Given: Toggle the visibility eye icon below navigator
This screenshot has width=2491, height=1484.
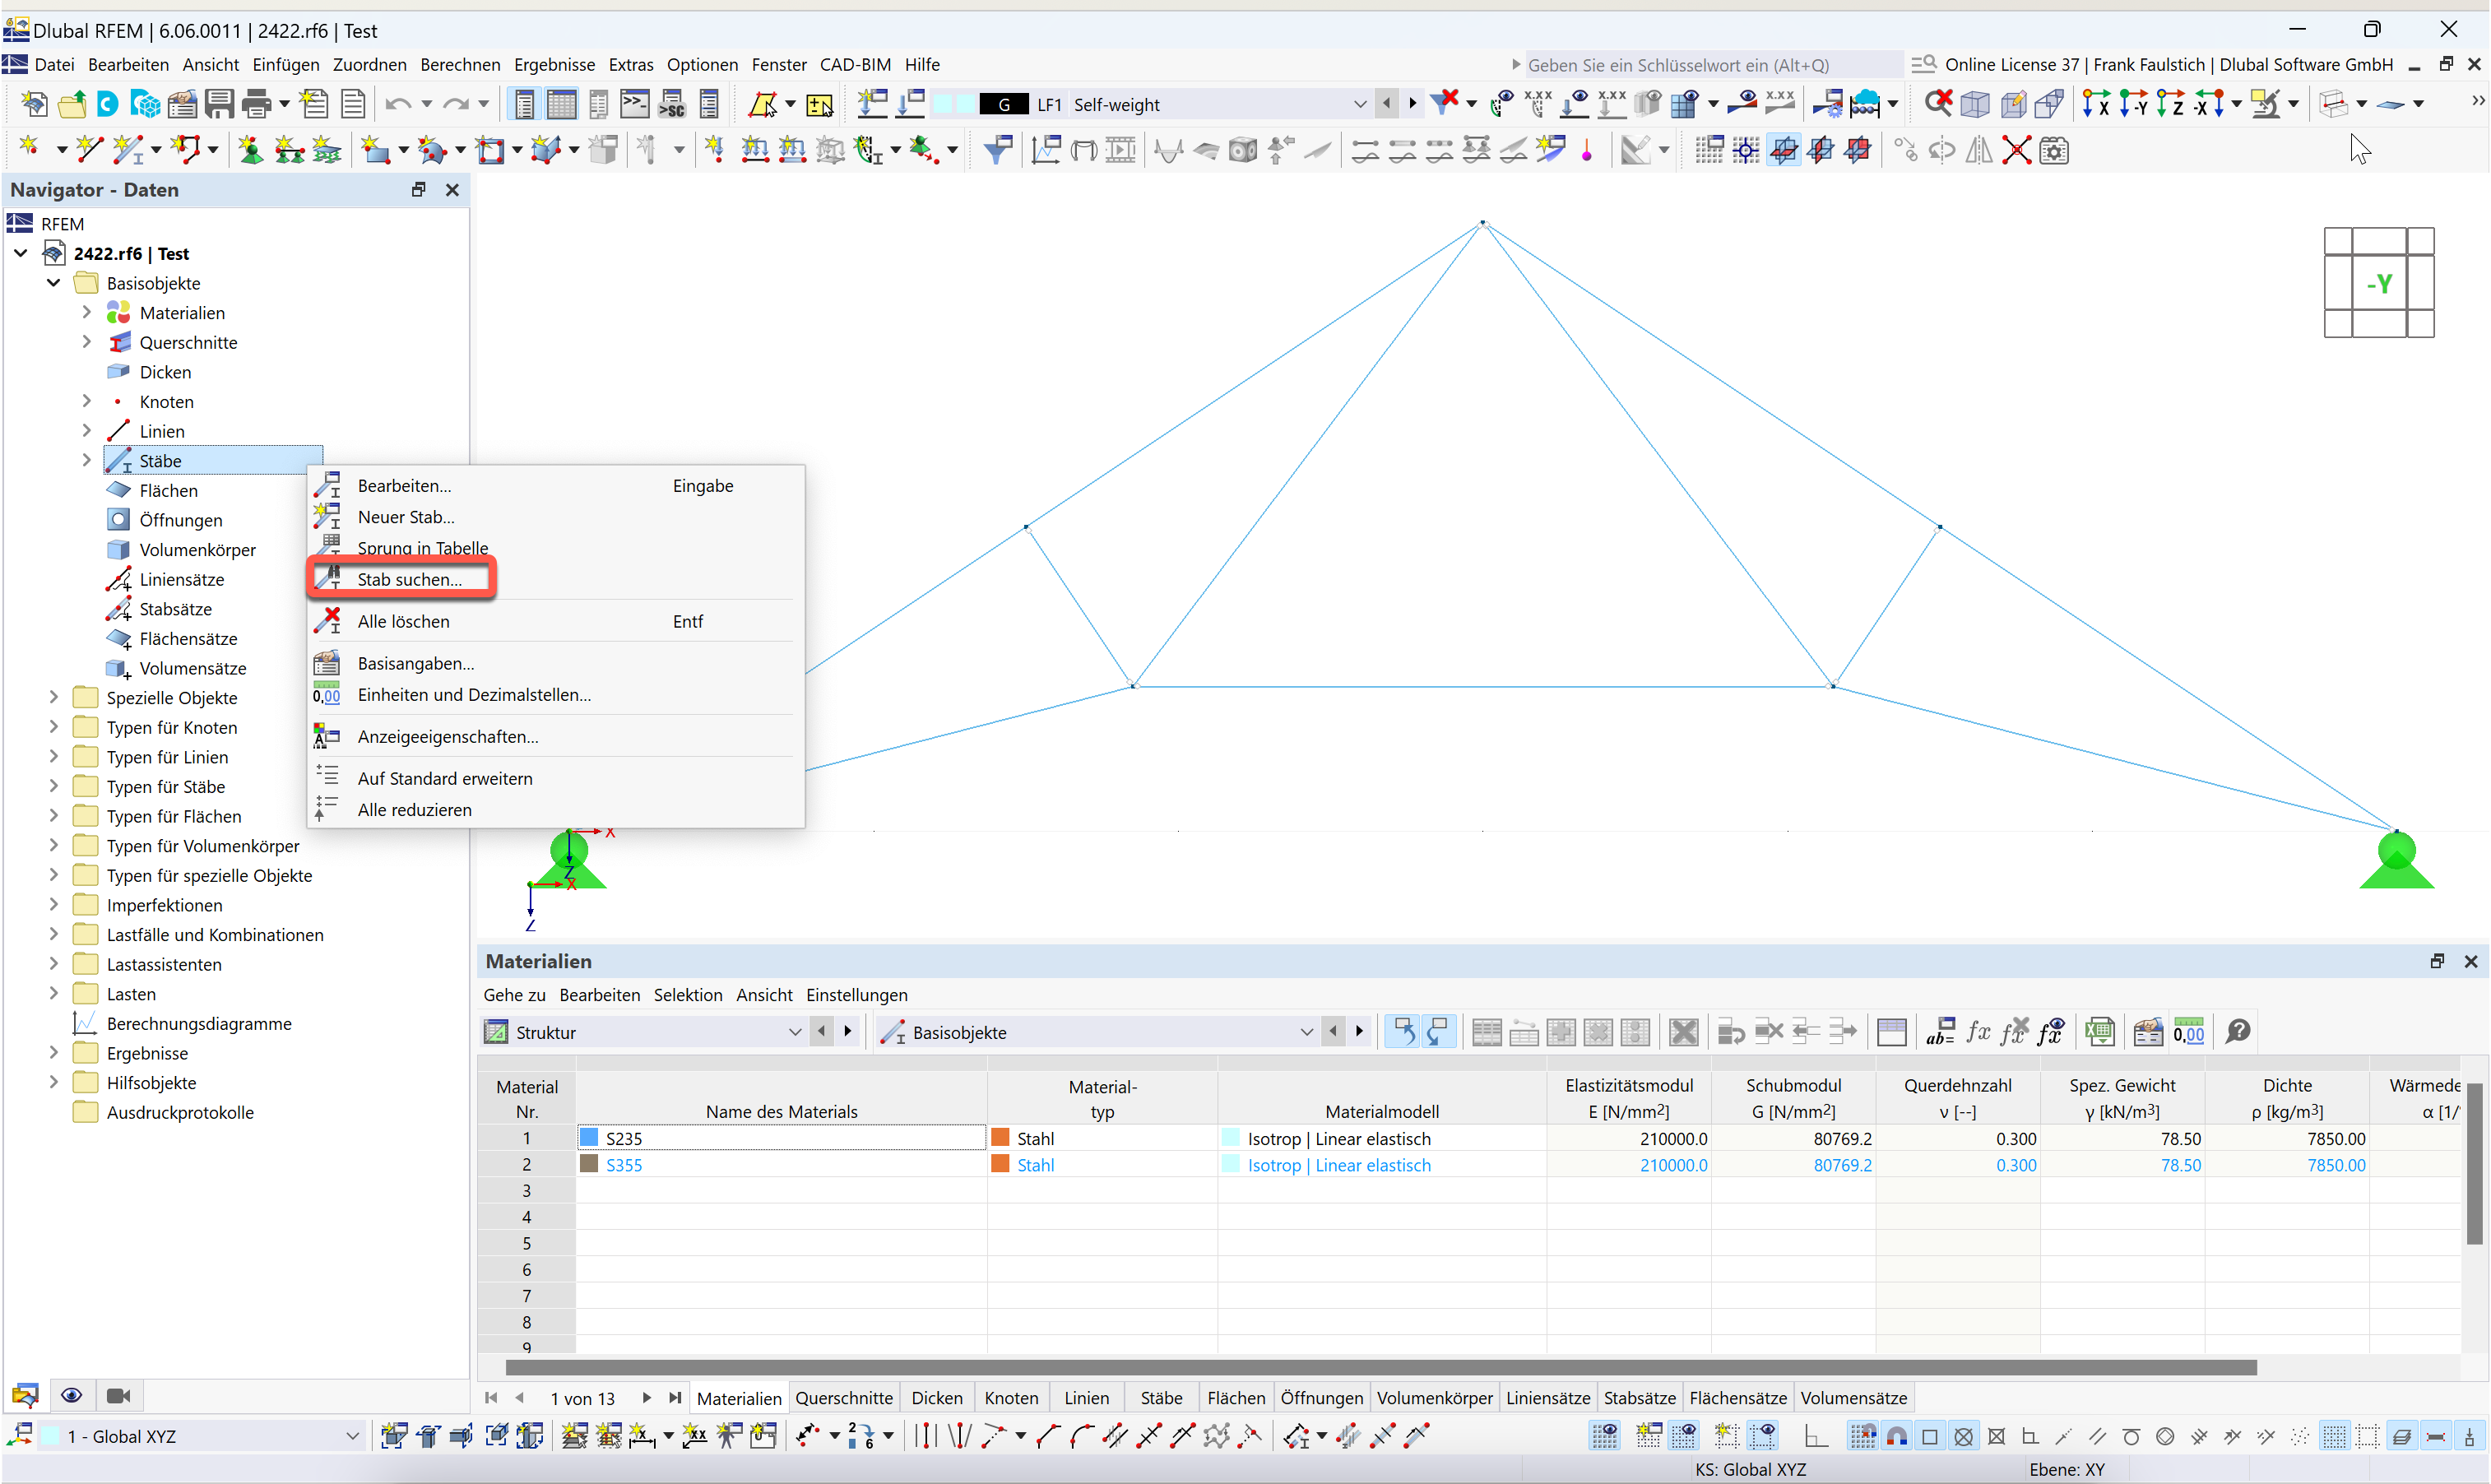Looking at the screenshot, I should 71,1395.
